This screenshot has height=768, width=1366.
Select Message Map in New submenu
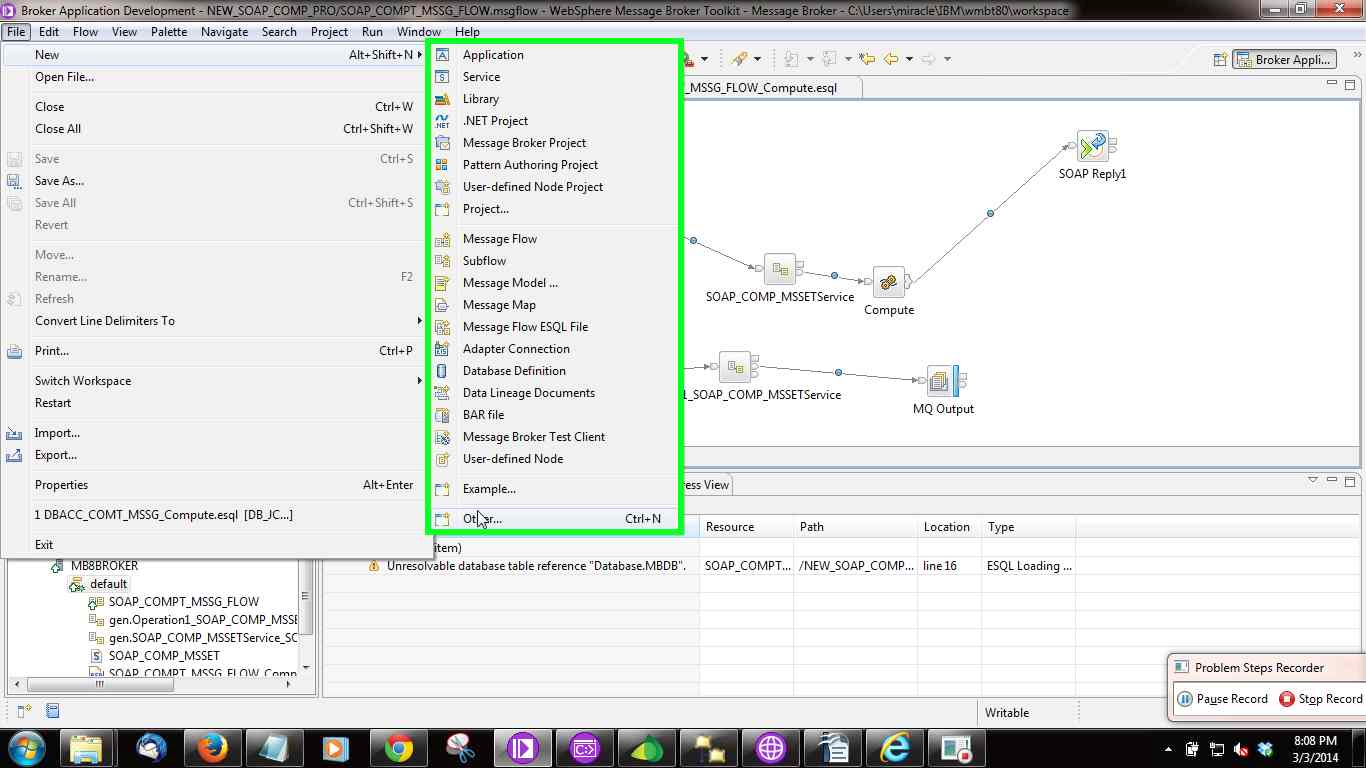tap(555, 305)
